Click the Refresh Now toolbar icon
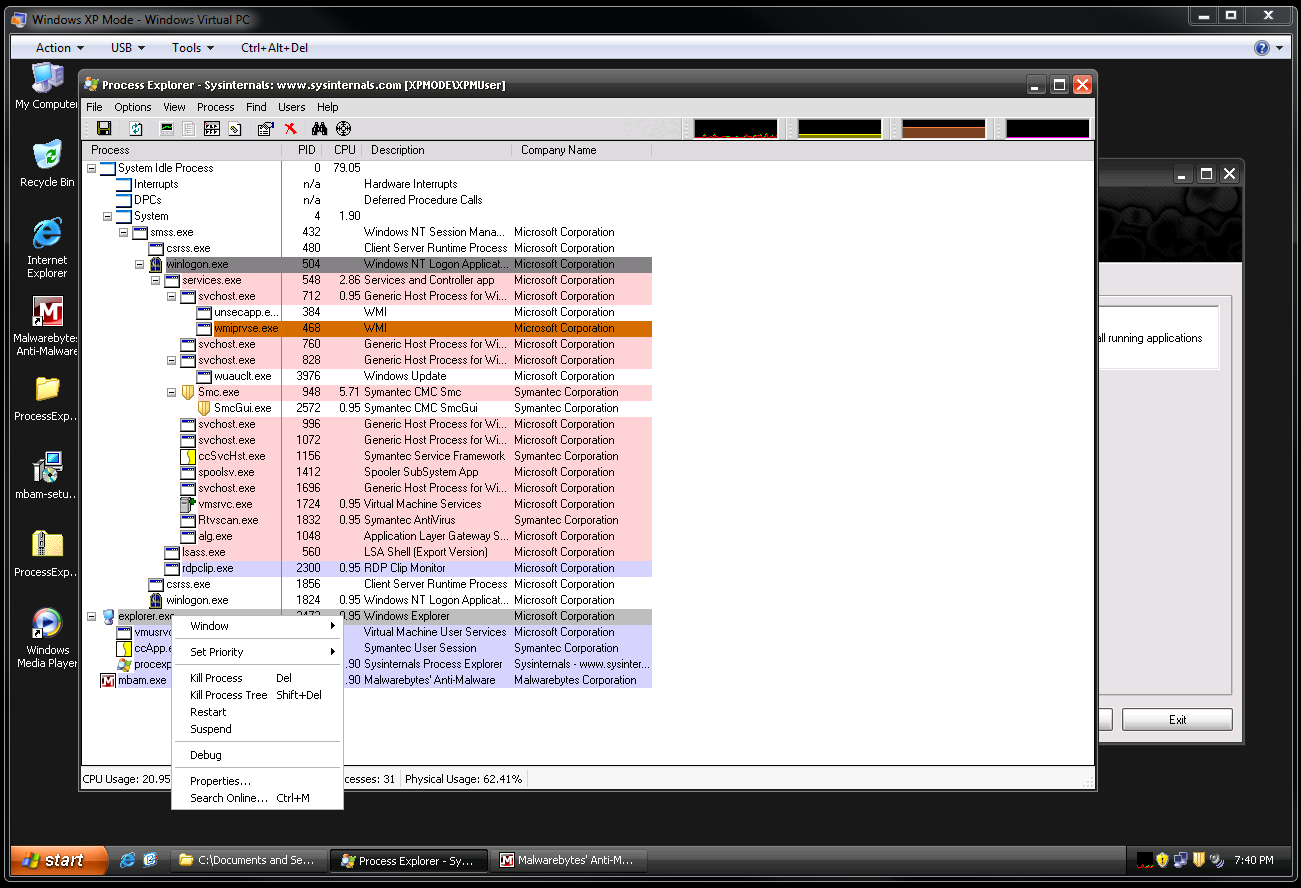The image size is (1301, 888). click(x=135, y=128)
